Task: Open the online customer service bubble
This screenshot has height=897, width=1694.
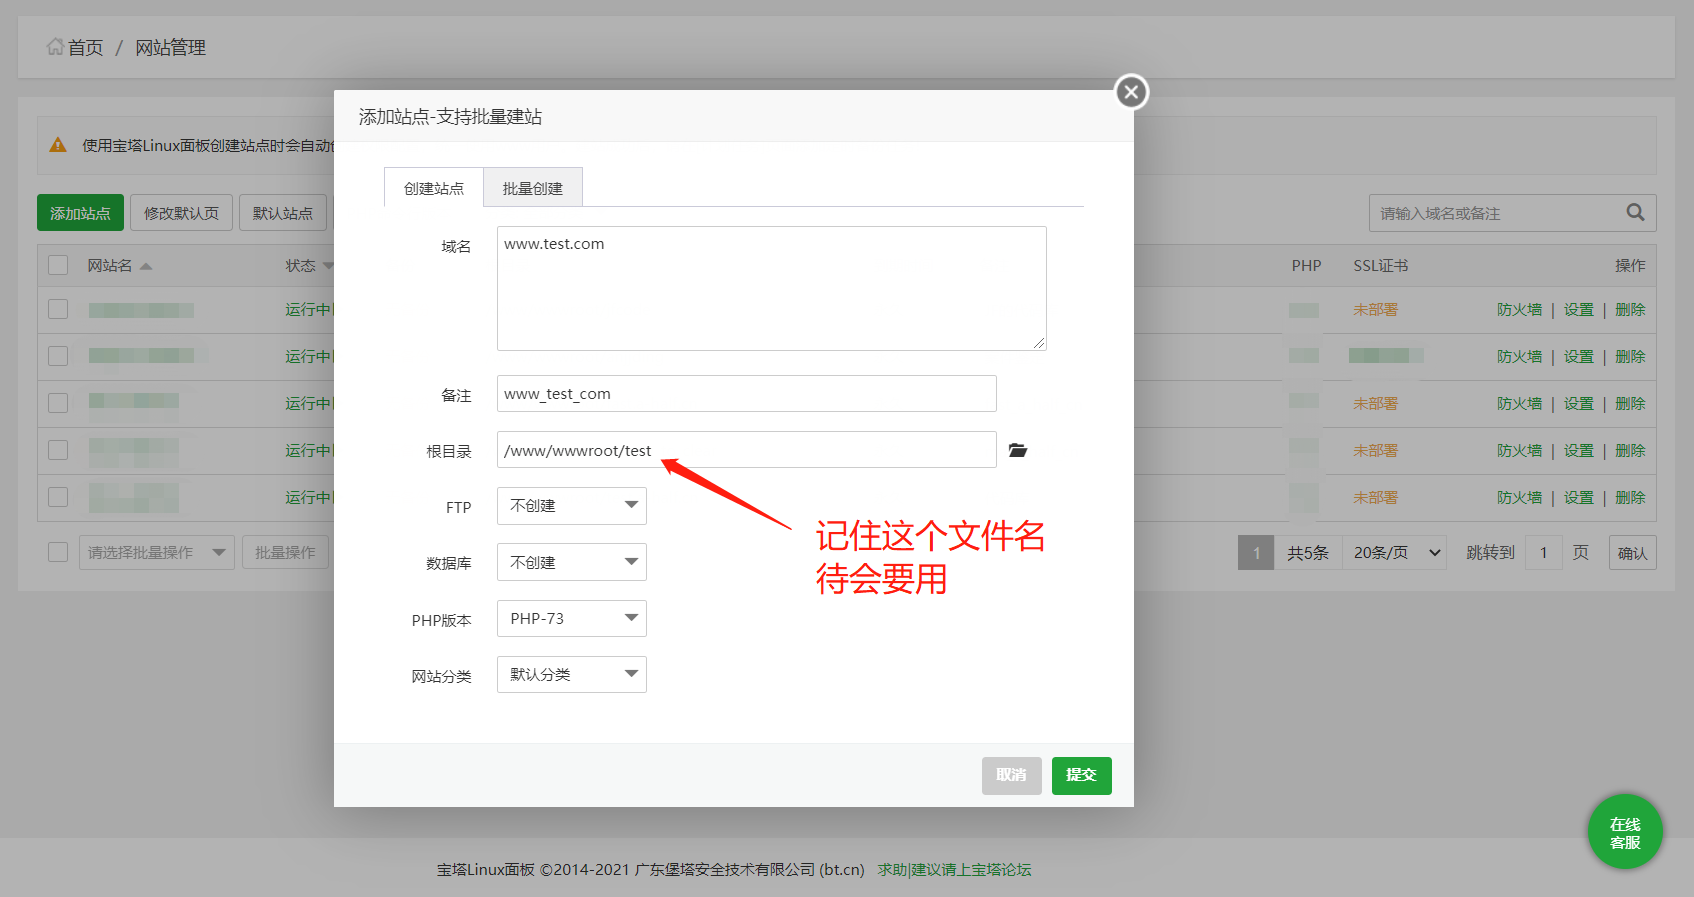Action: click(x=1625, y=832)
